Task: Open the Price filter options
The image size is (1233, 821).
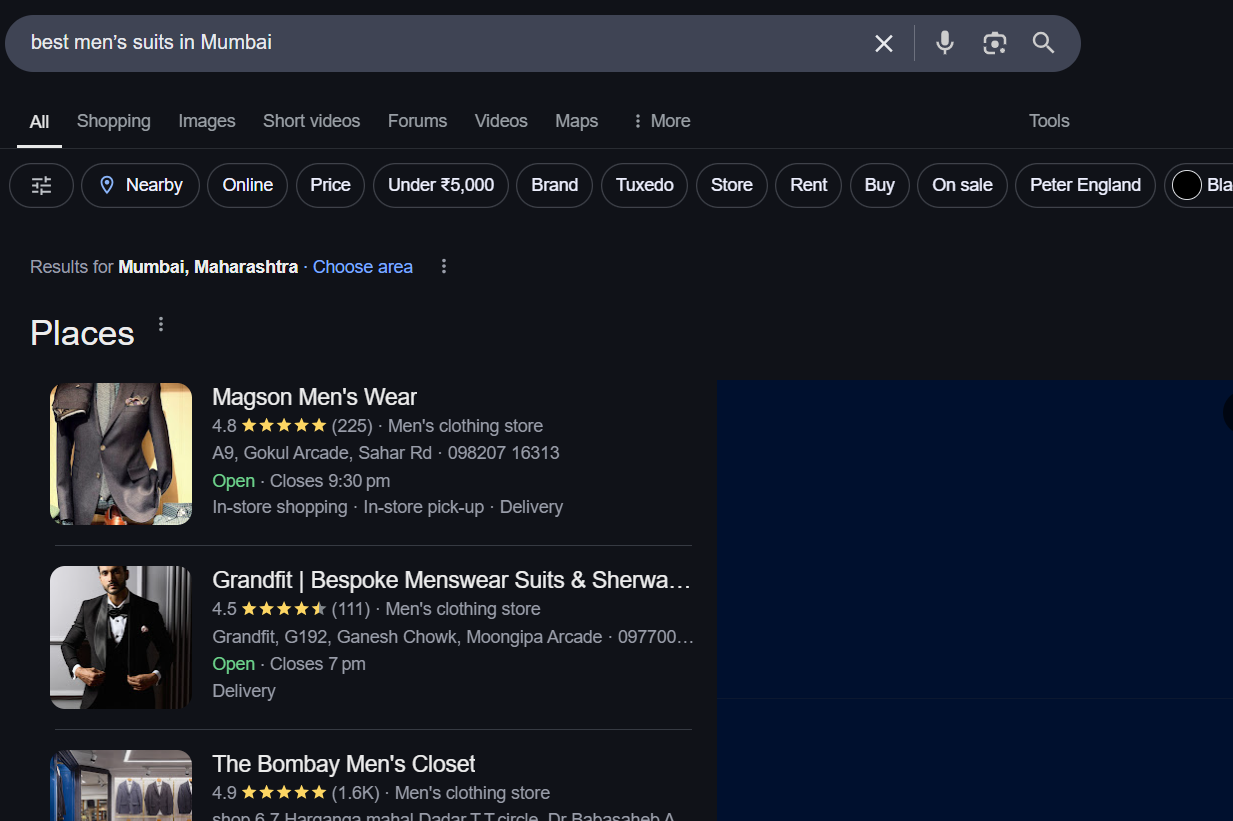Action: click(330, 185)
